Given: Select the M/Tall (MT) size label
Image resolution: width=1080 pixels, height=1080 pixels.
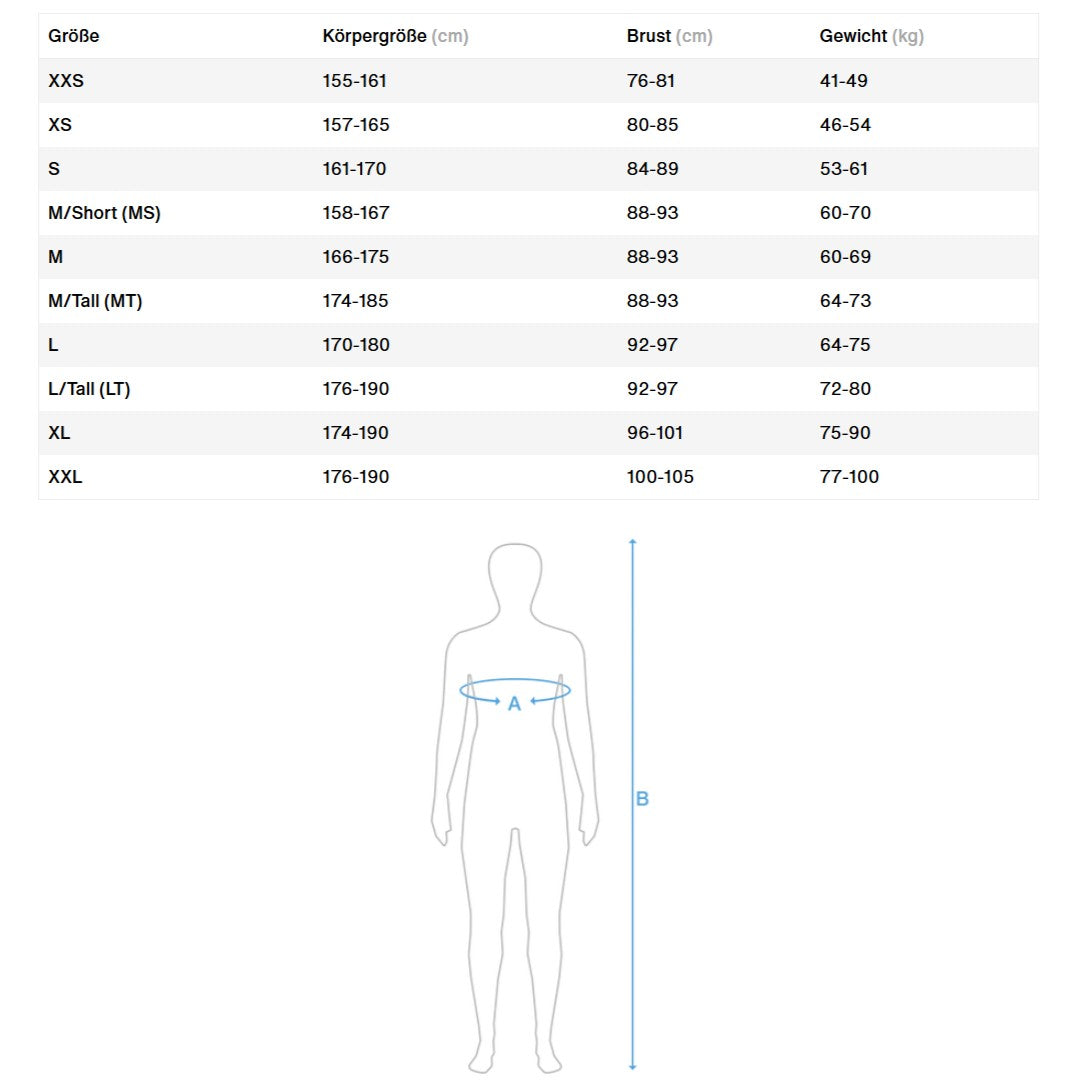Looking at the screenshot, I should pyautogui.click(x=95, y=301).
